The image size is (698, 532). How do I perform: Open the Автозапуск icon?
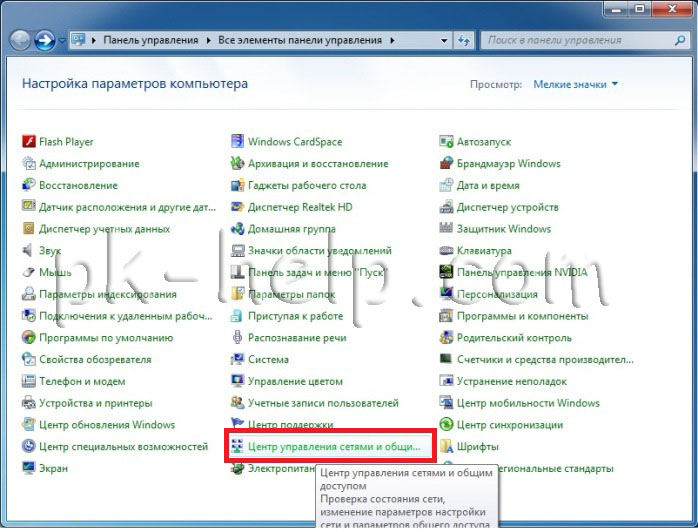click(x=446, y=142)
